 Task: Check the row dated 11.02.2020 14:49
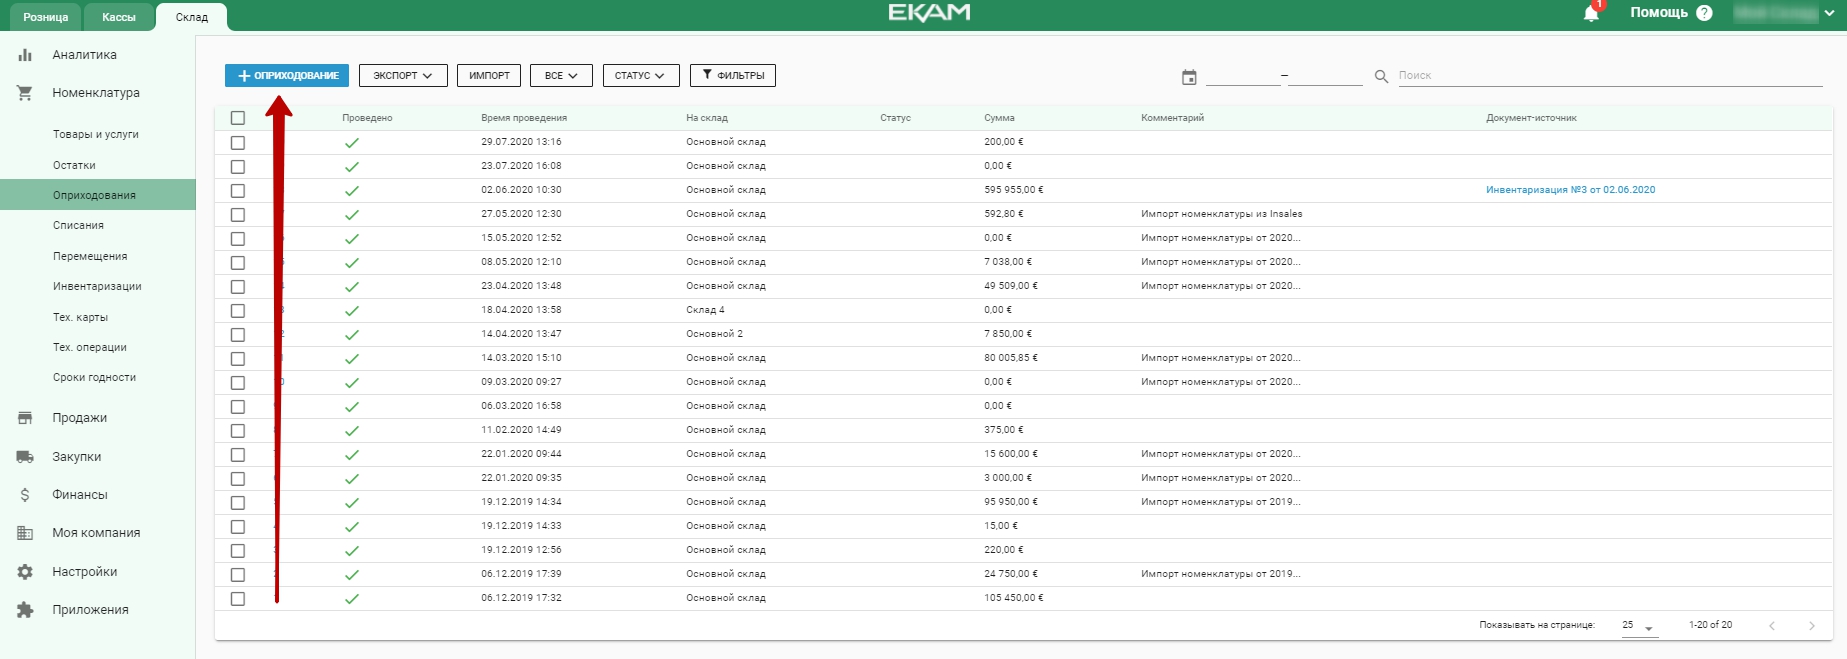(238, 431)
